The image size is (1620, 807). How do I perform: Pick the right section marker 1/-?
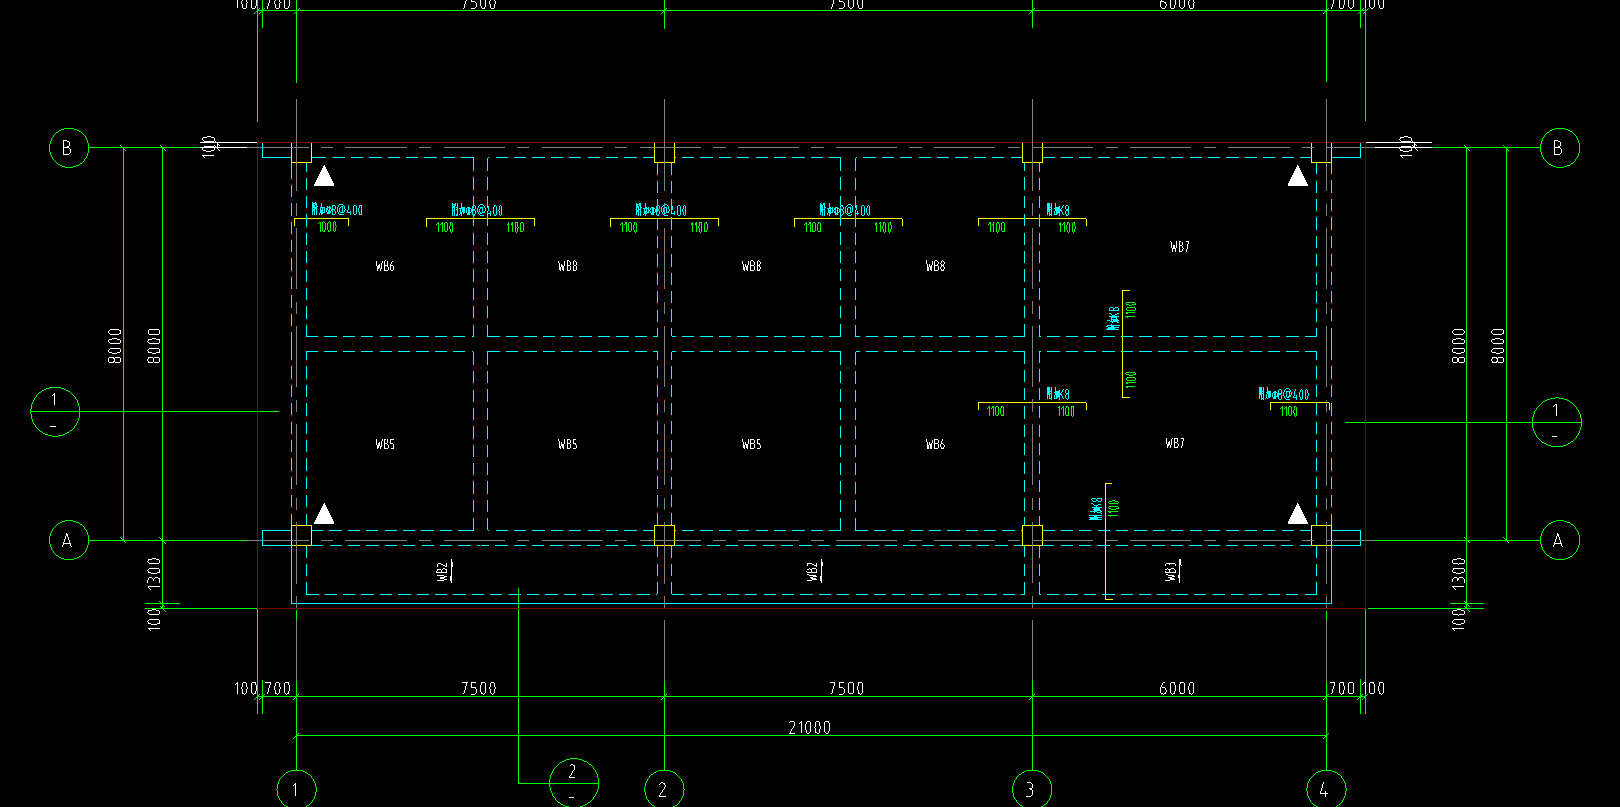[x=1556, y=422]
